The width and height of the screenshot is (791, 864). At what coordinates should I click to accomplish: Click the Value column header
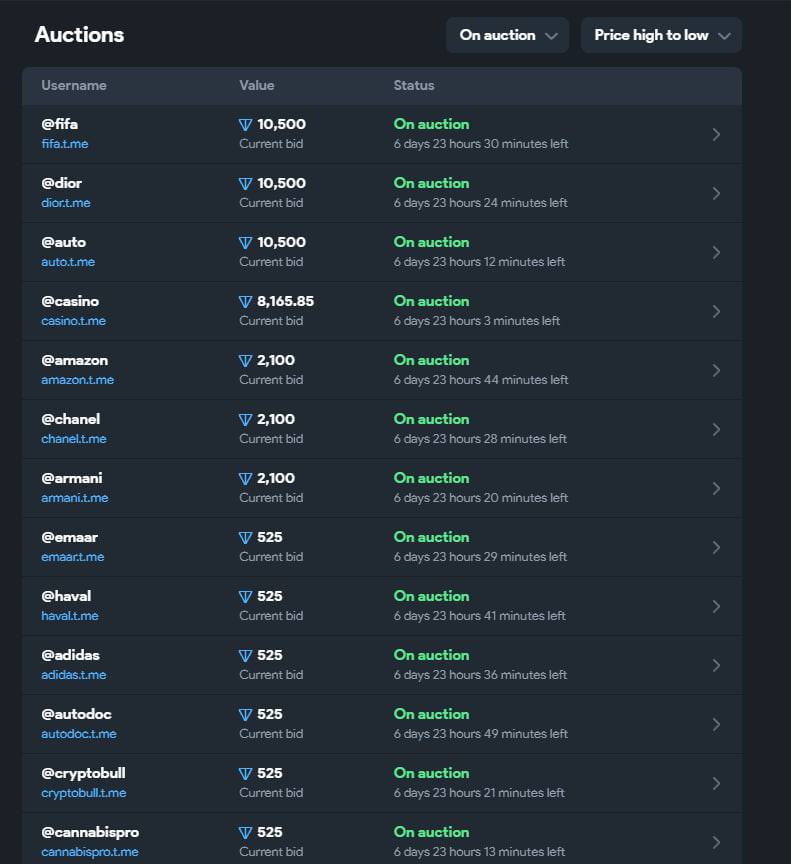pos(257,86)
